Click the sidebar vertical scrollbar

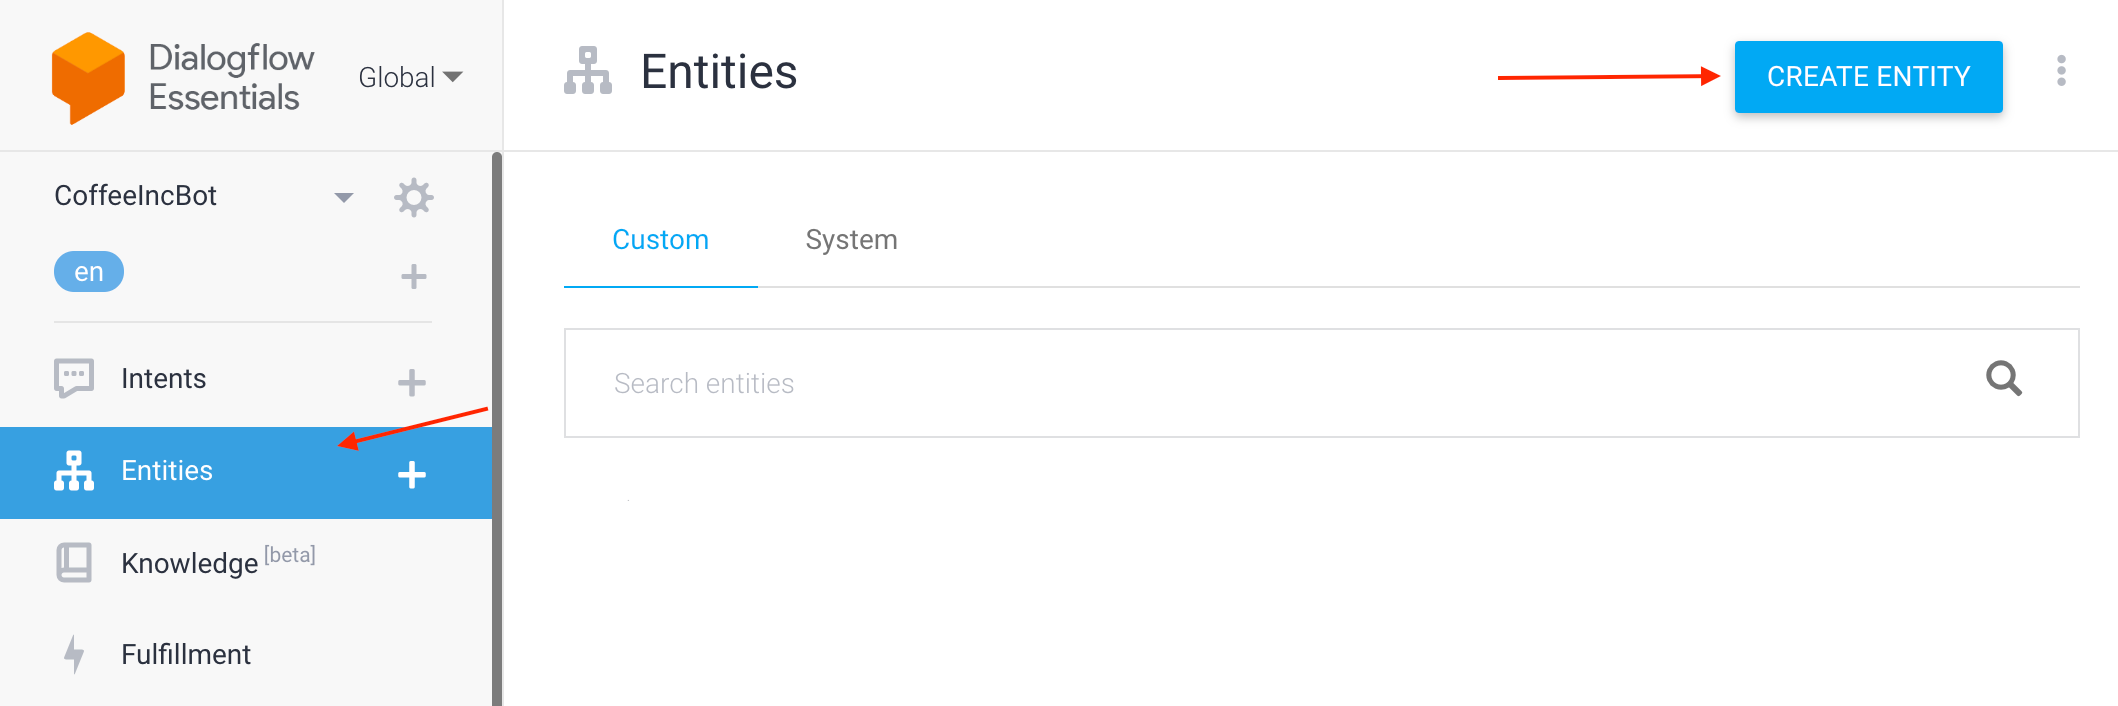[497, 428]
